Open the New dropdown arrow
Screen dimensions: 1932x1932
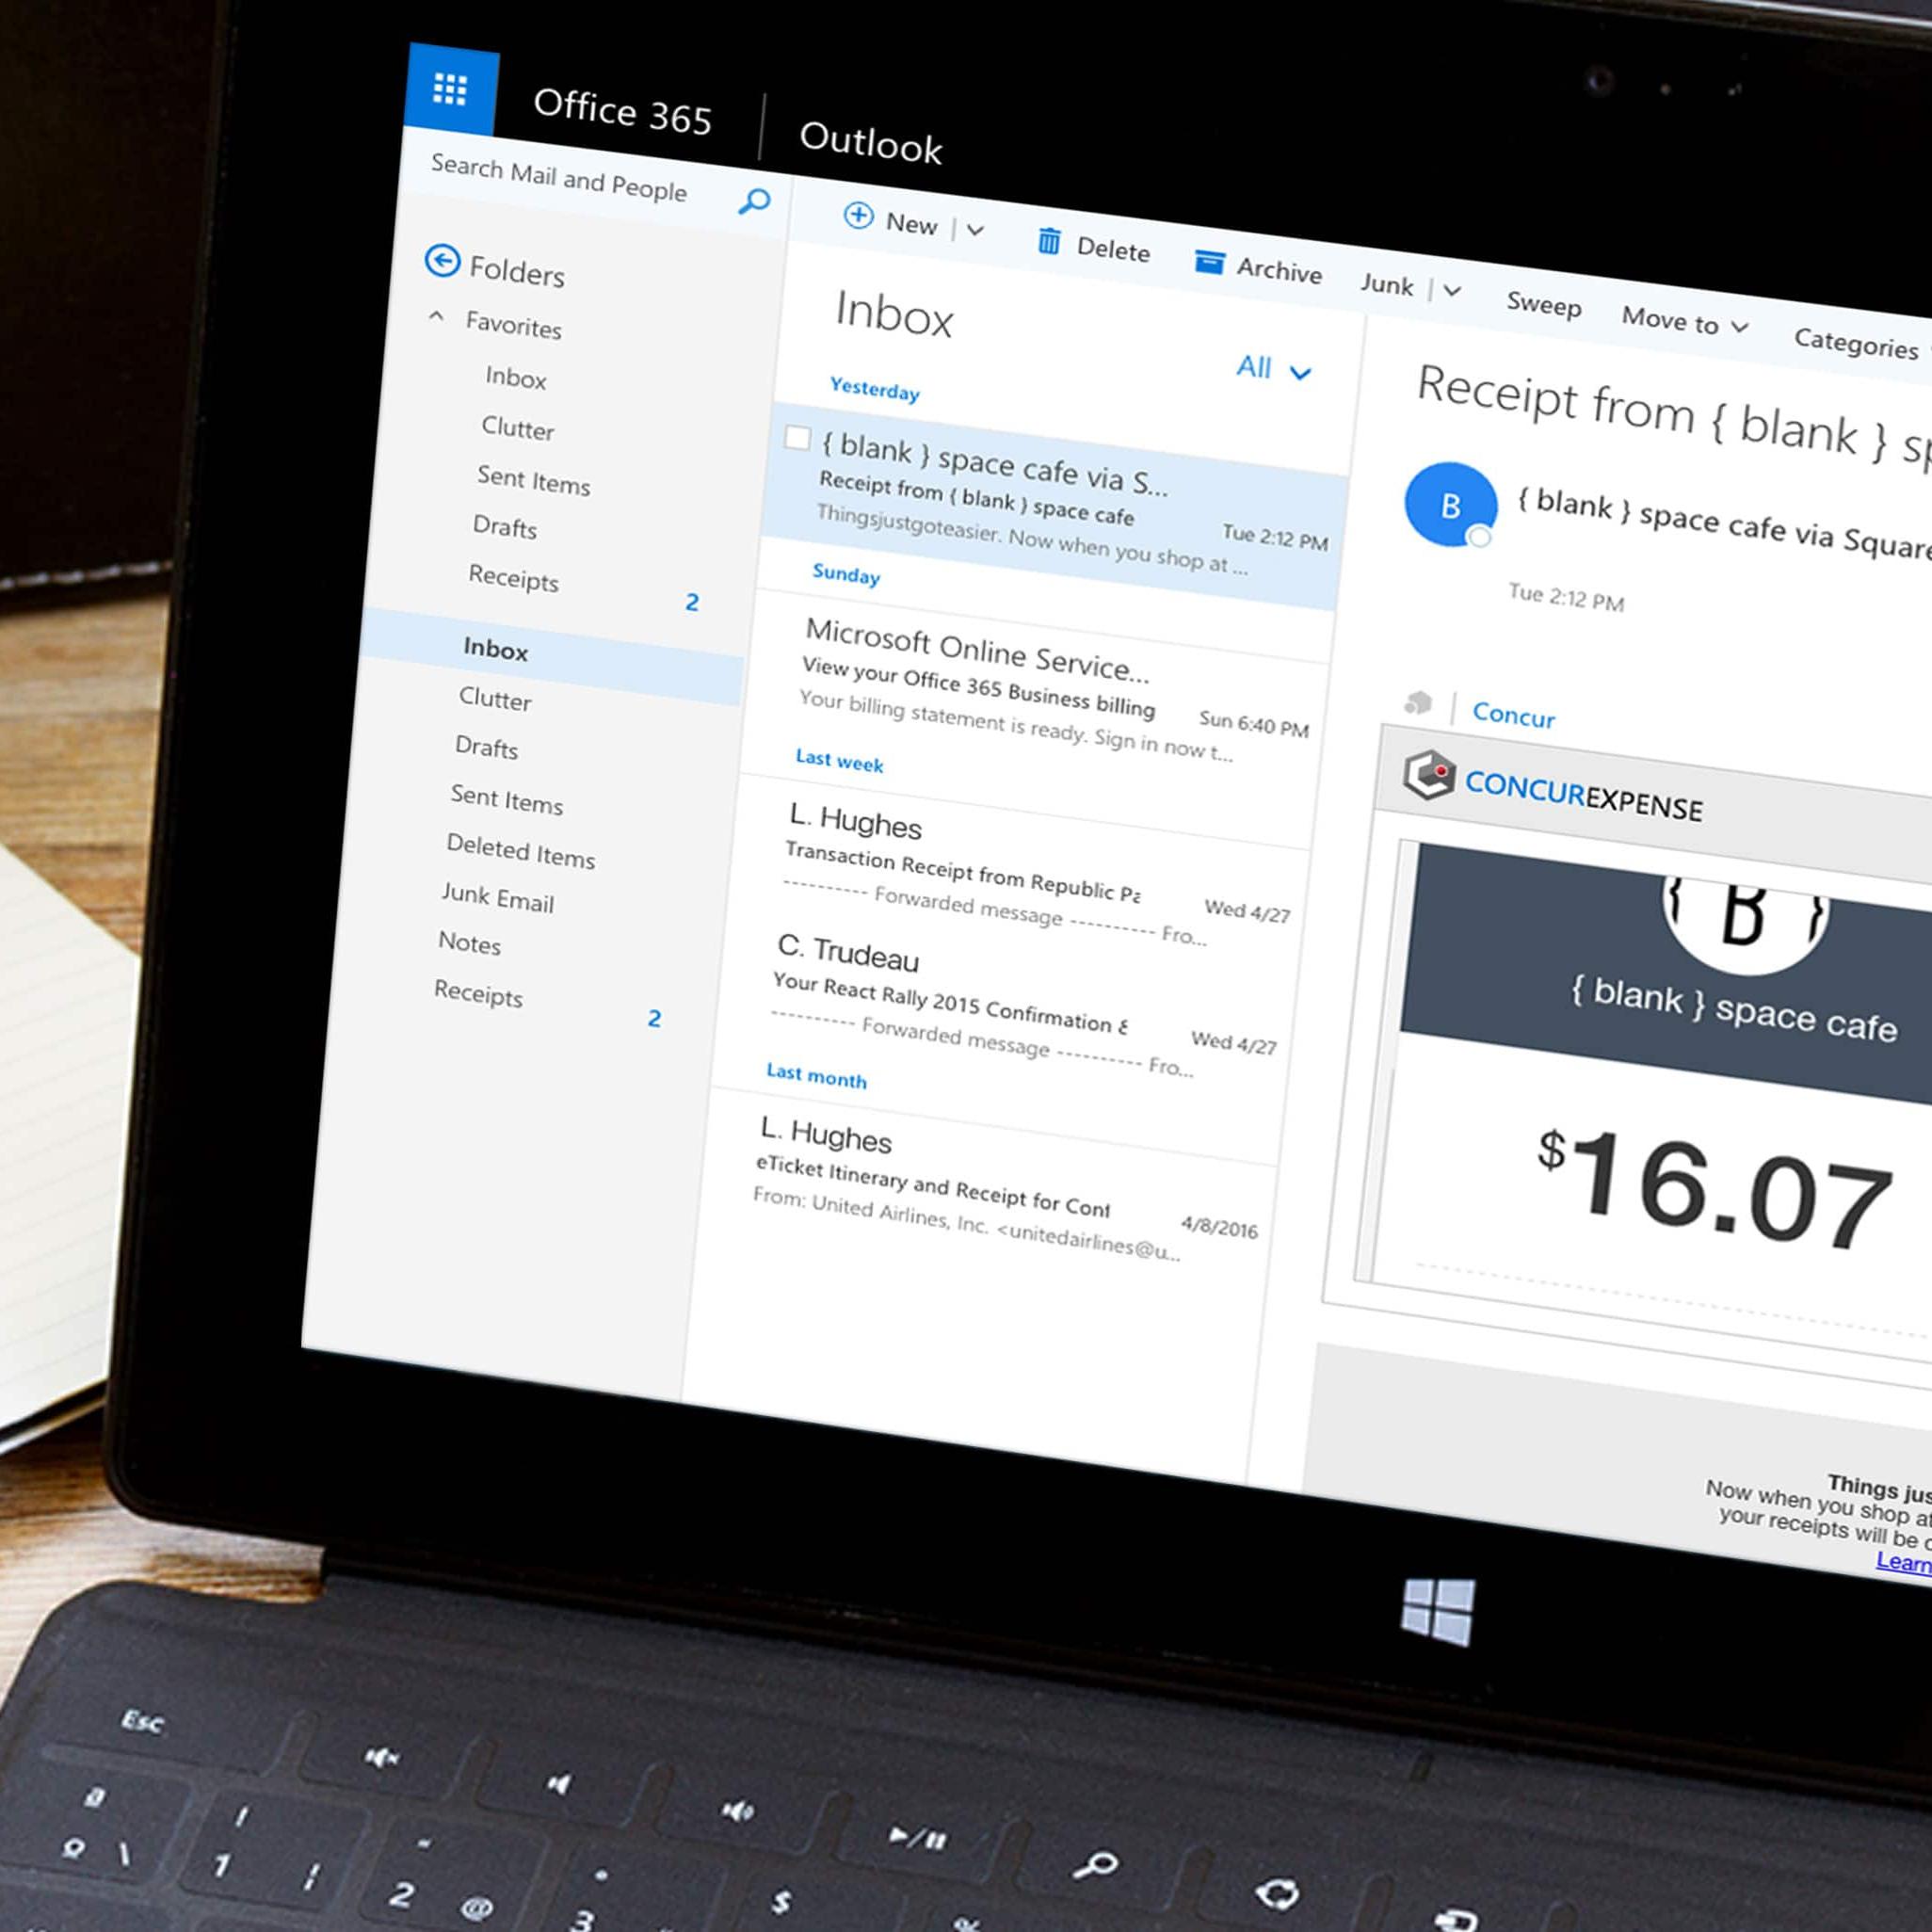pyautogui.click(x=975, y=230)
